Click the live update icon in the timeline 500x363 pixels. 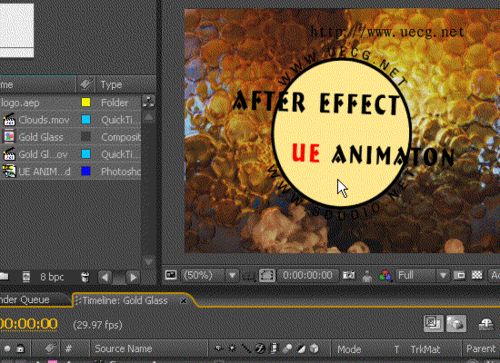(433, 323)
